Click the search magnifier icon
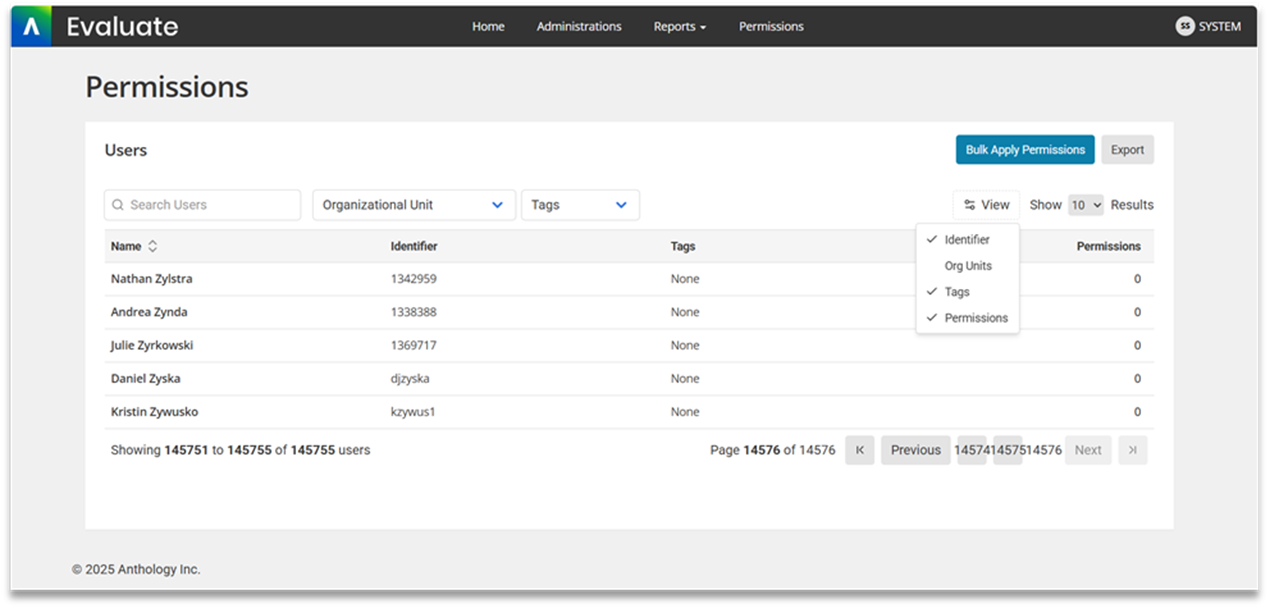Screen dimensions: 1270x608 tap(118, 205)
